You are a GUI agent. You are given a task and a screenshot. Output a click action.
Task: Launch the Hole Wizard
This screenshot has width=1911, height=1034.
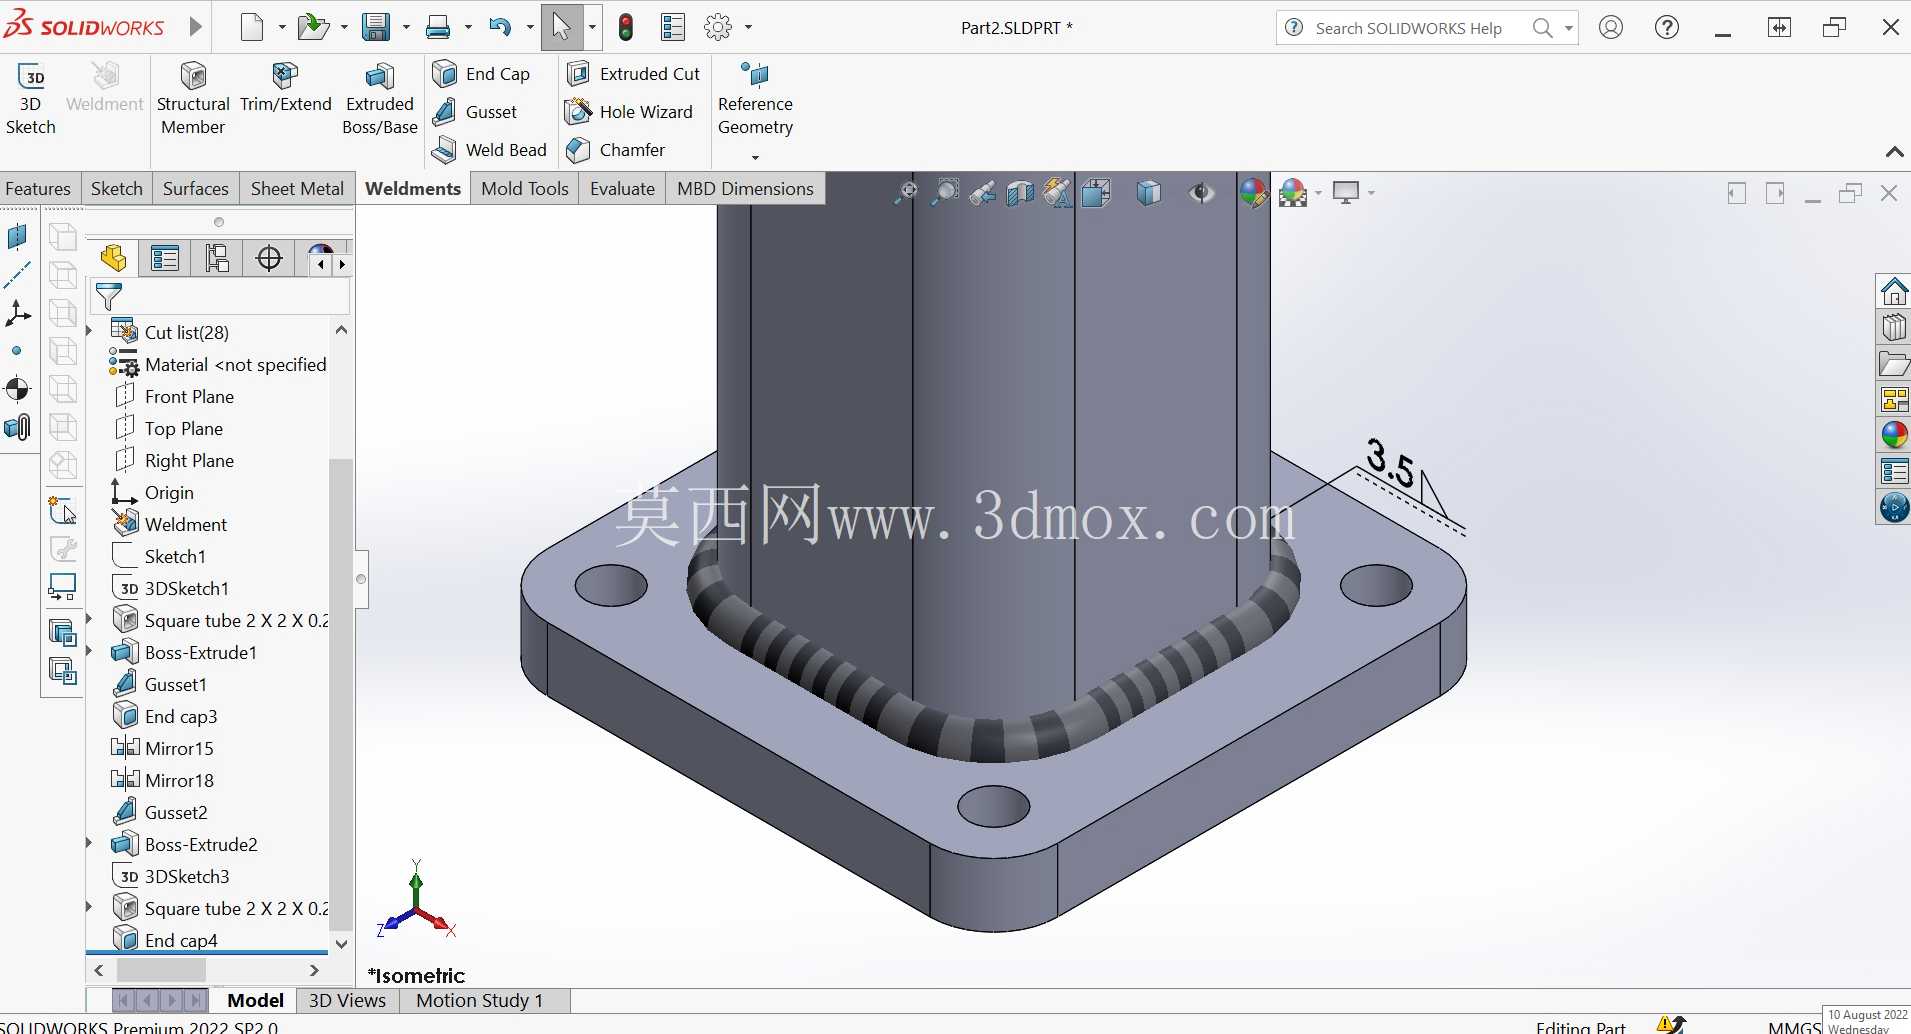tap(630, 112)
